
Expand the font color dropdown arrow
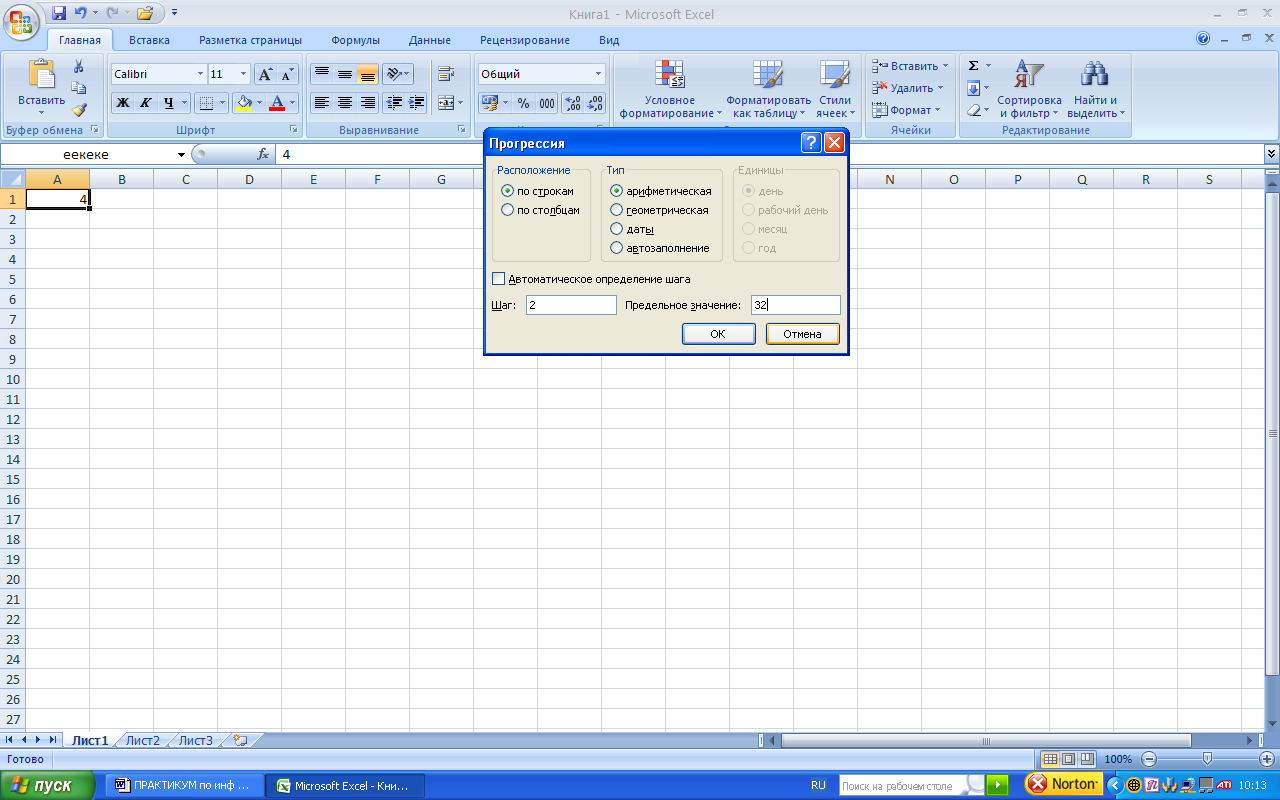(292, 102)
